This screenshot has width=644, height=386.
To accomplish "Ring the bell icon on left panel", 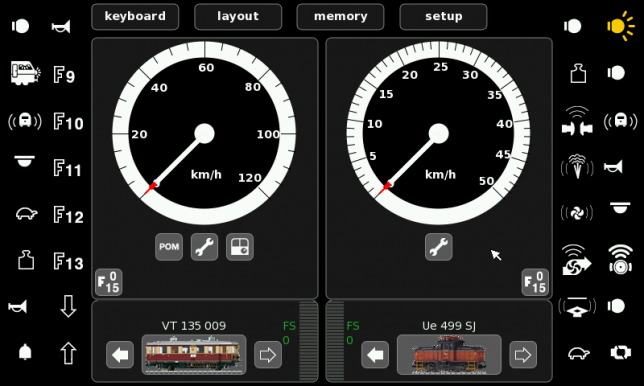I will (x=25, y=352).
